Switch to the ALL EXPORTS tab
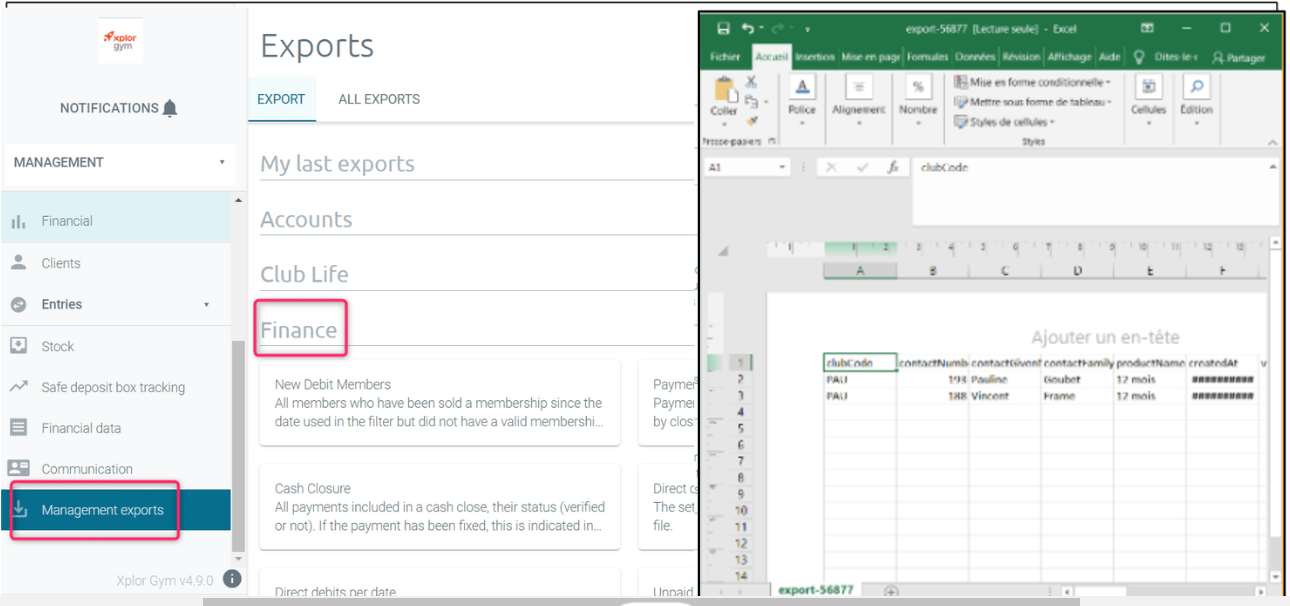 [x=379, y=99]
